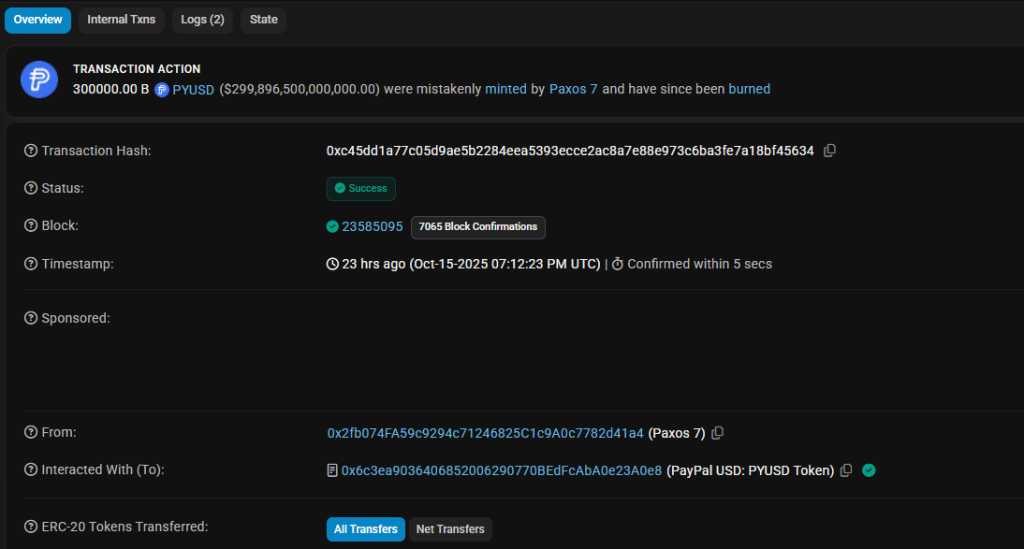Copy the Paxos 7 From address
This screenshot has height=549, width=1024.
(x=717, y=433)
